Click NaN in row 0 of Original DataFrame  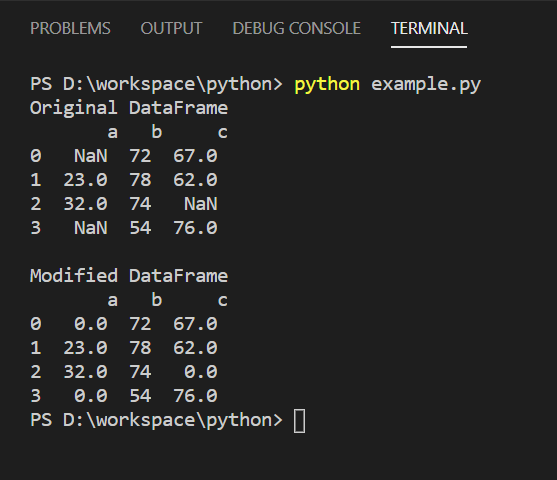coord(91,156)
